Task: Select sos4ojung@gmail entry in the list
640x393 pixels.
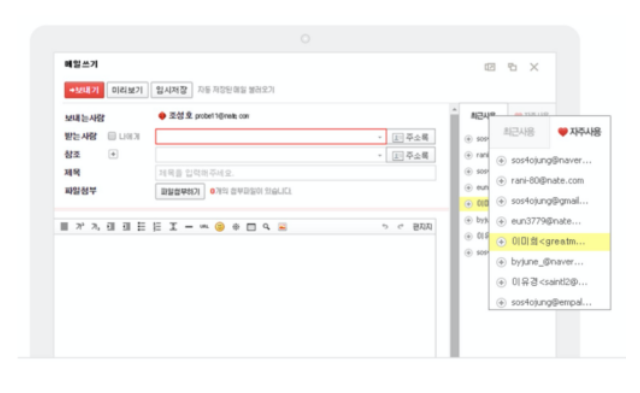Action: [549, 201]
